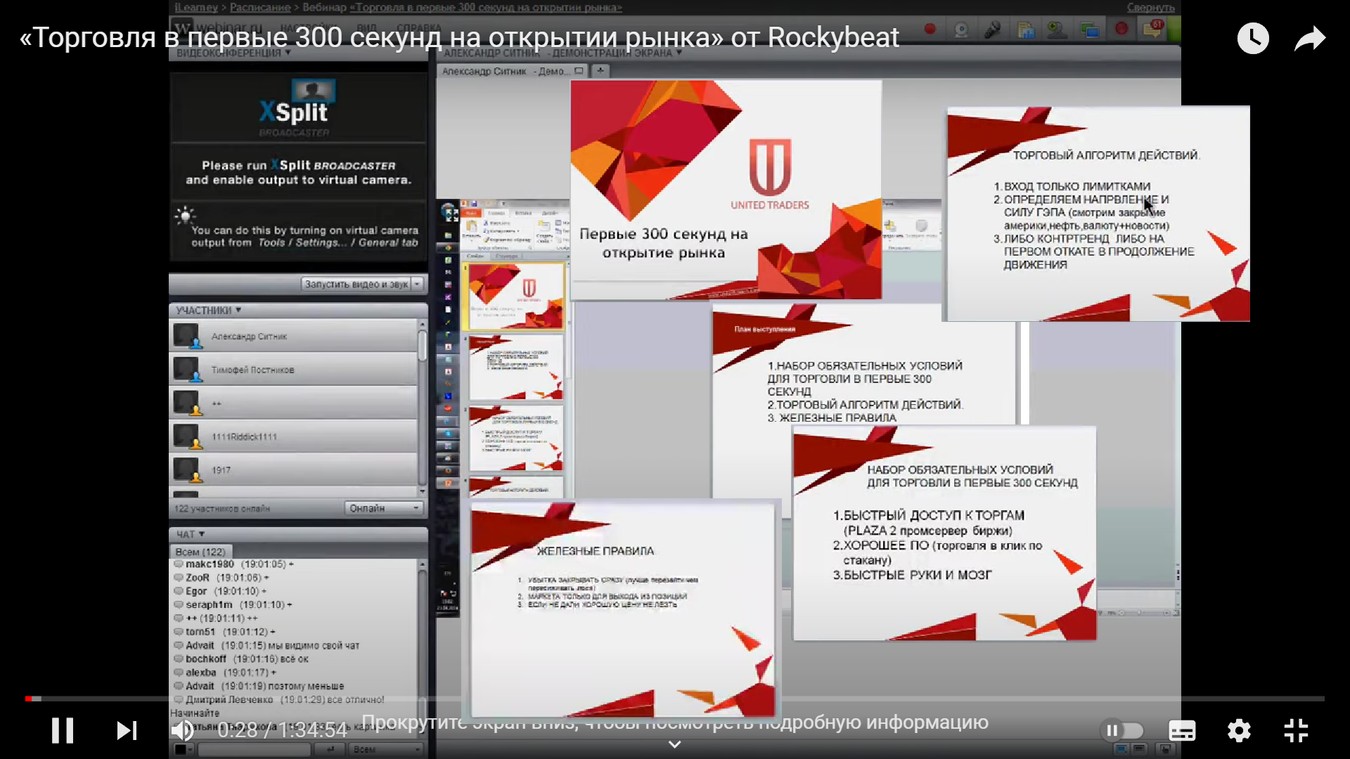Open the 'Расписание' breadcrumb link
The image size is (1350, 759).
(260, 7)
